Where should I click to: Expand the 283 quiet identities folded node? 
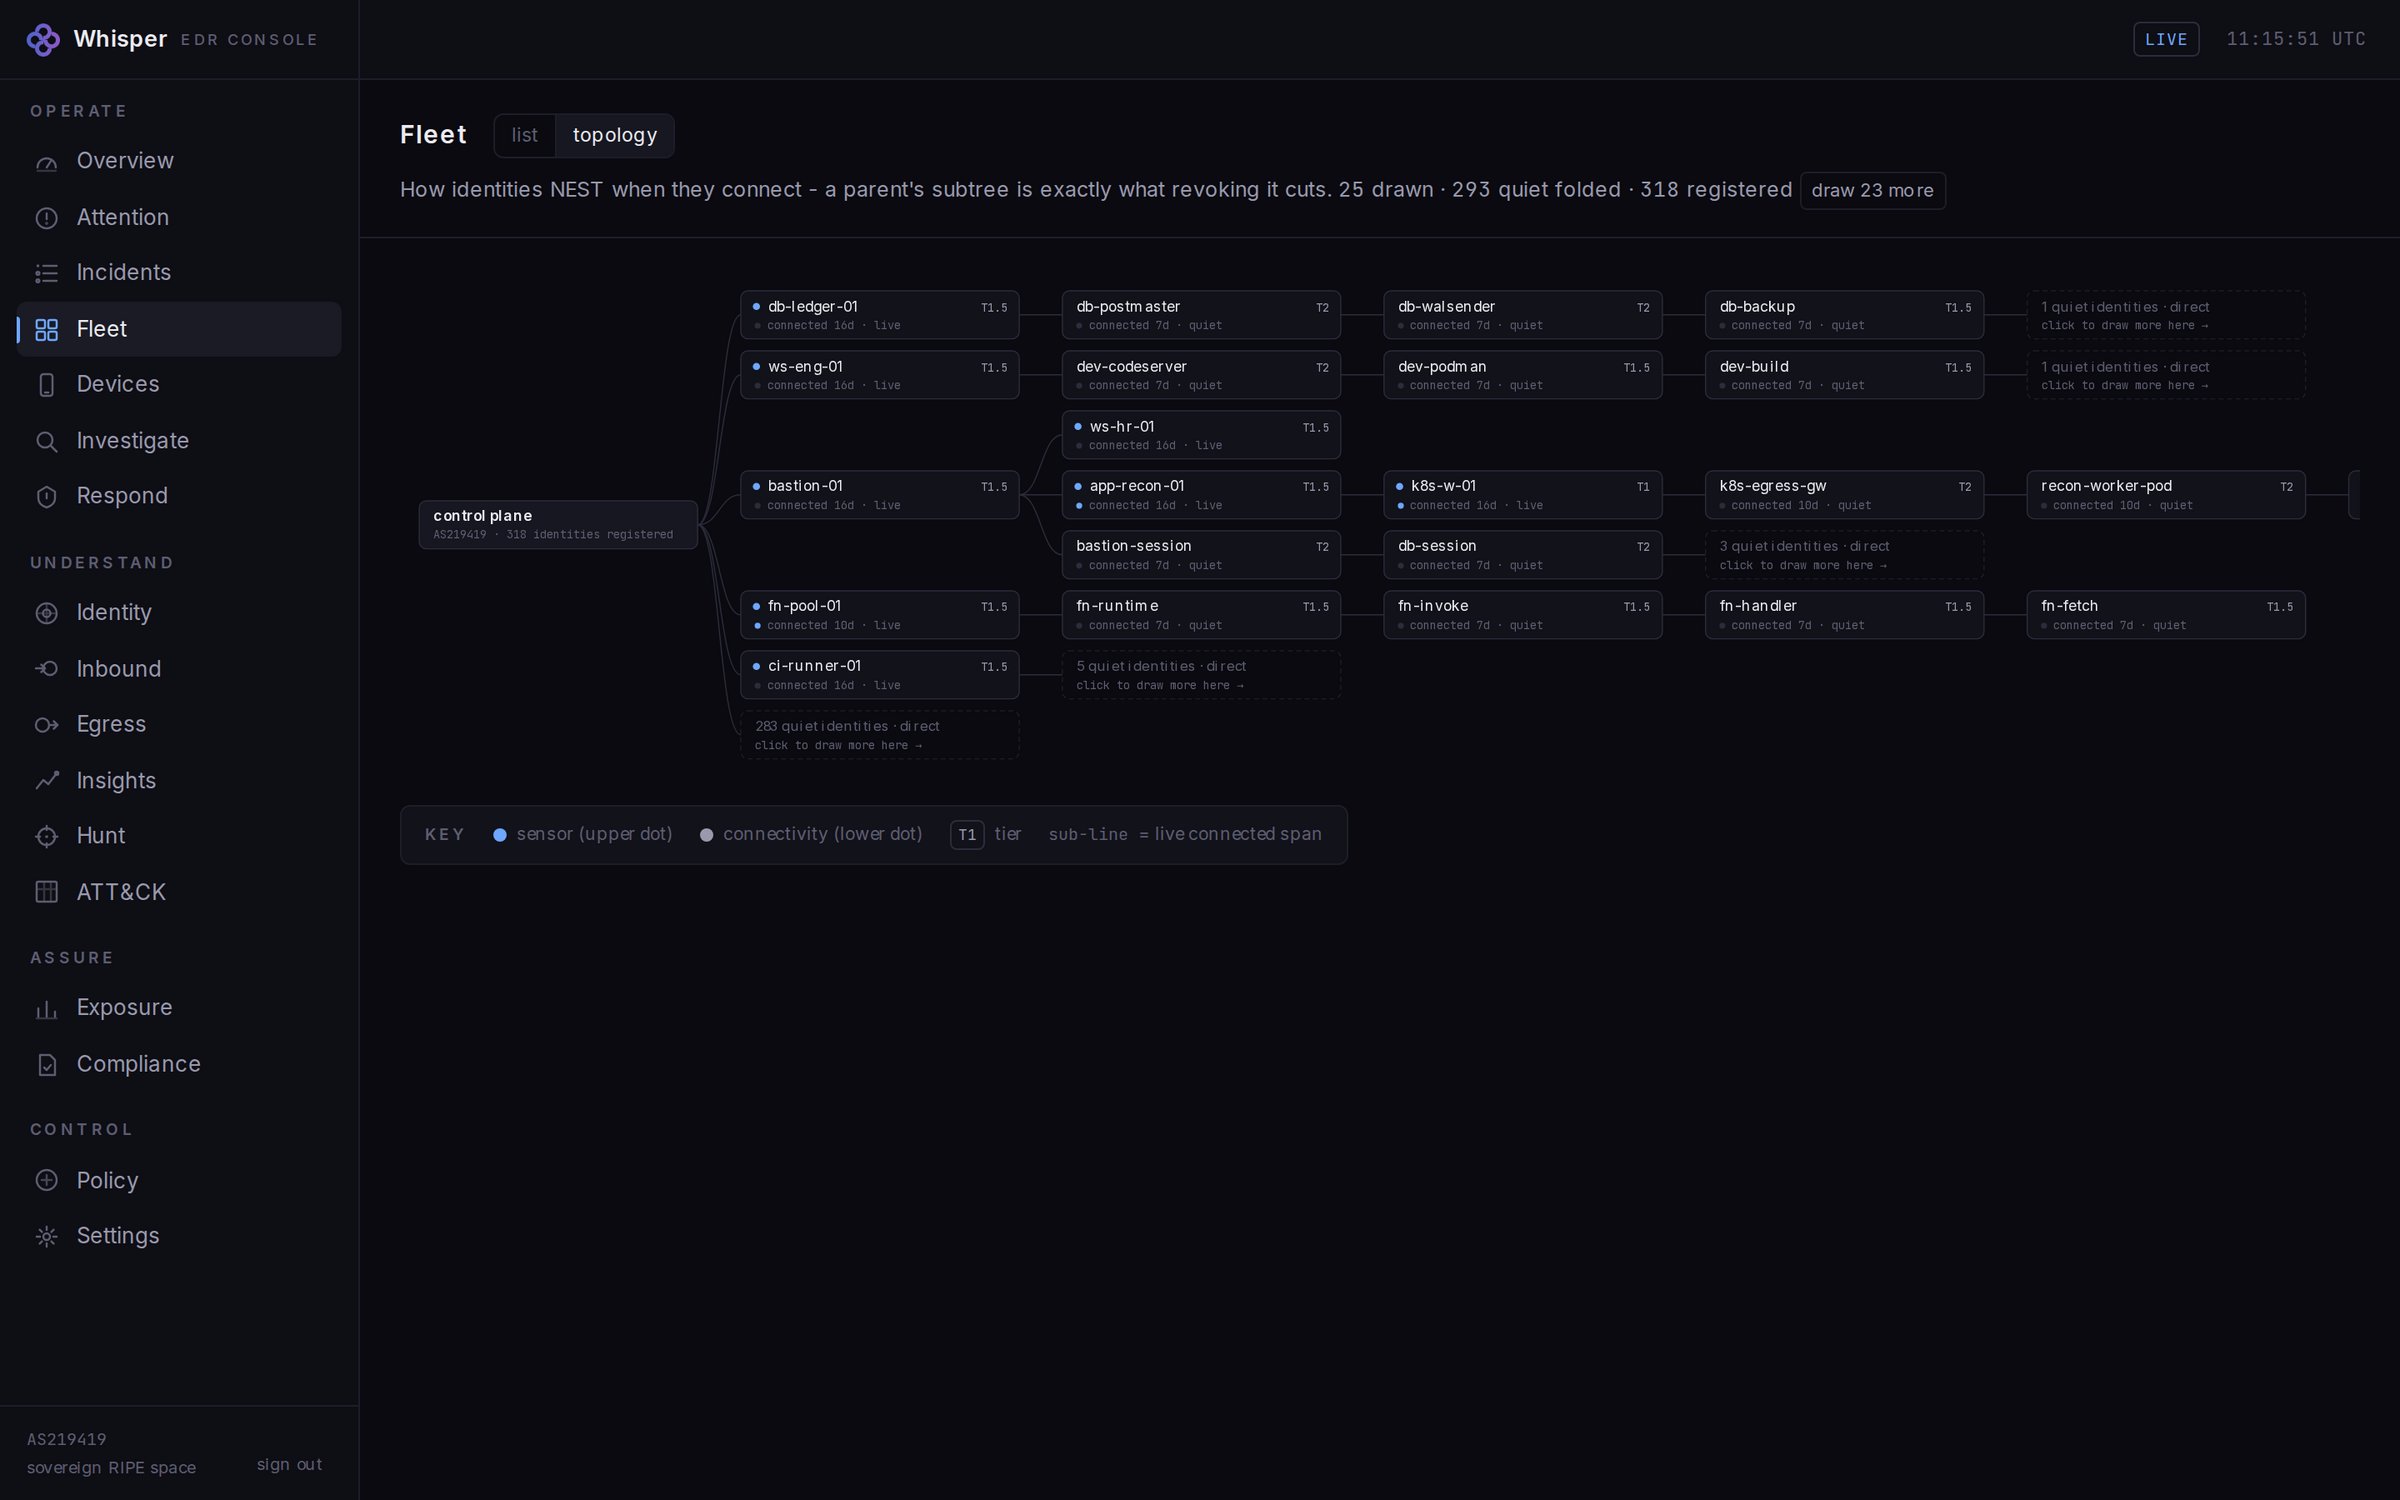point(879,735)
